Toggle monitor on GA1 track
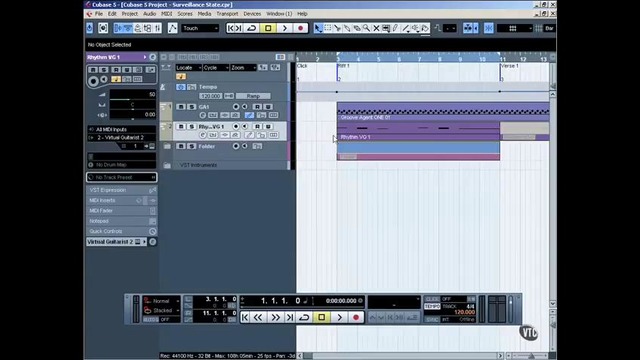640x360 pixels. click(x=244, y=107)
